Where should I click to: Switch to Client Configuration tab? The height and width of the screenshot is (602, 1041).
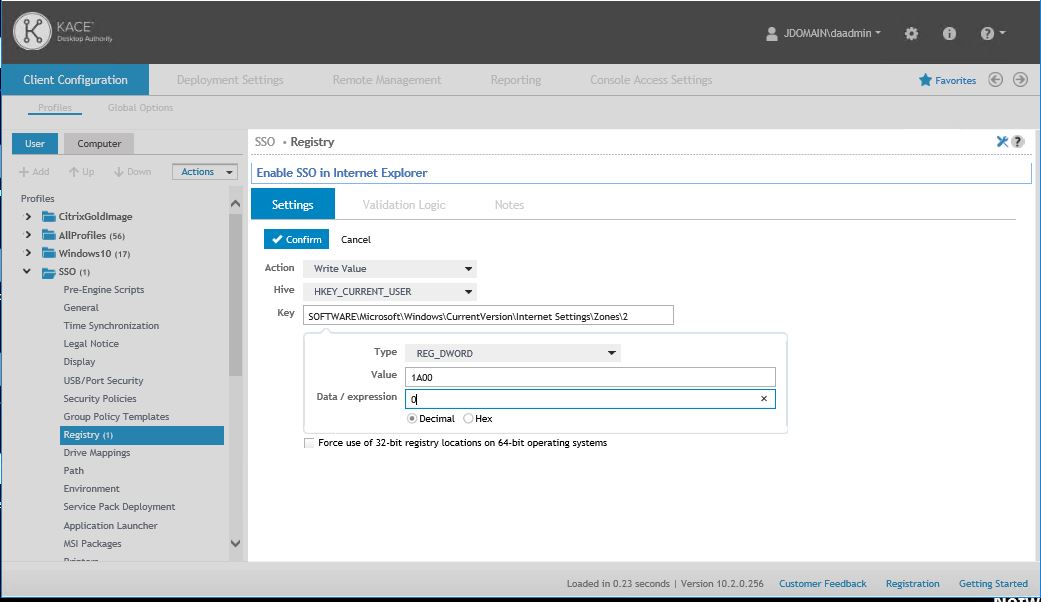point(75,80)
